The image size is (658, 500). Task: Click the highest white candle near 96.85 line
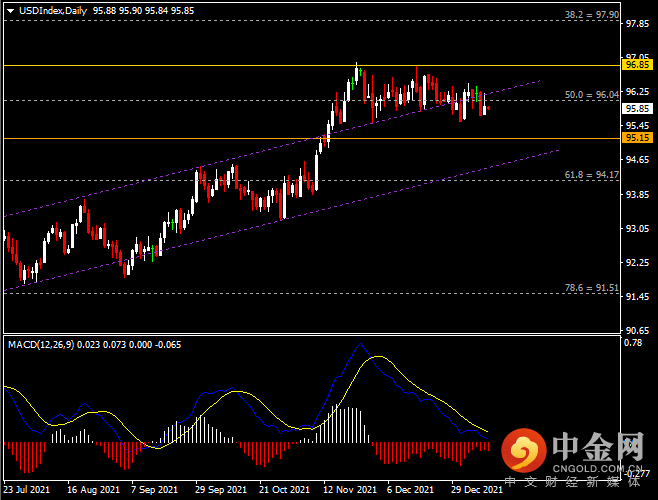356,70
